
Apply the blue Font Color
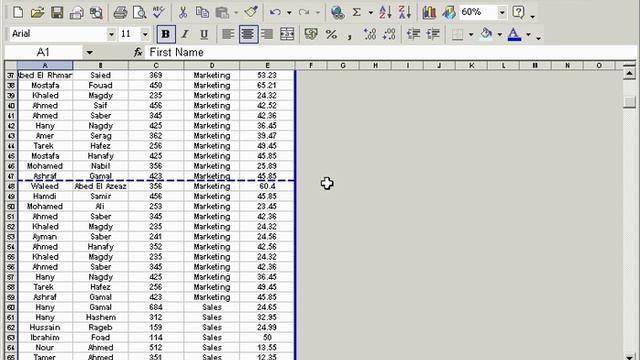tap(514, 34)
